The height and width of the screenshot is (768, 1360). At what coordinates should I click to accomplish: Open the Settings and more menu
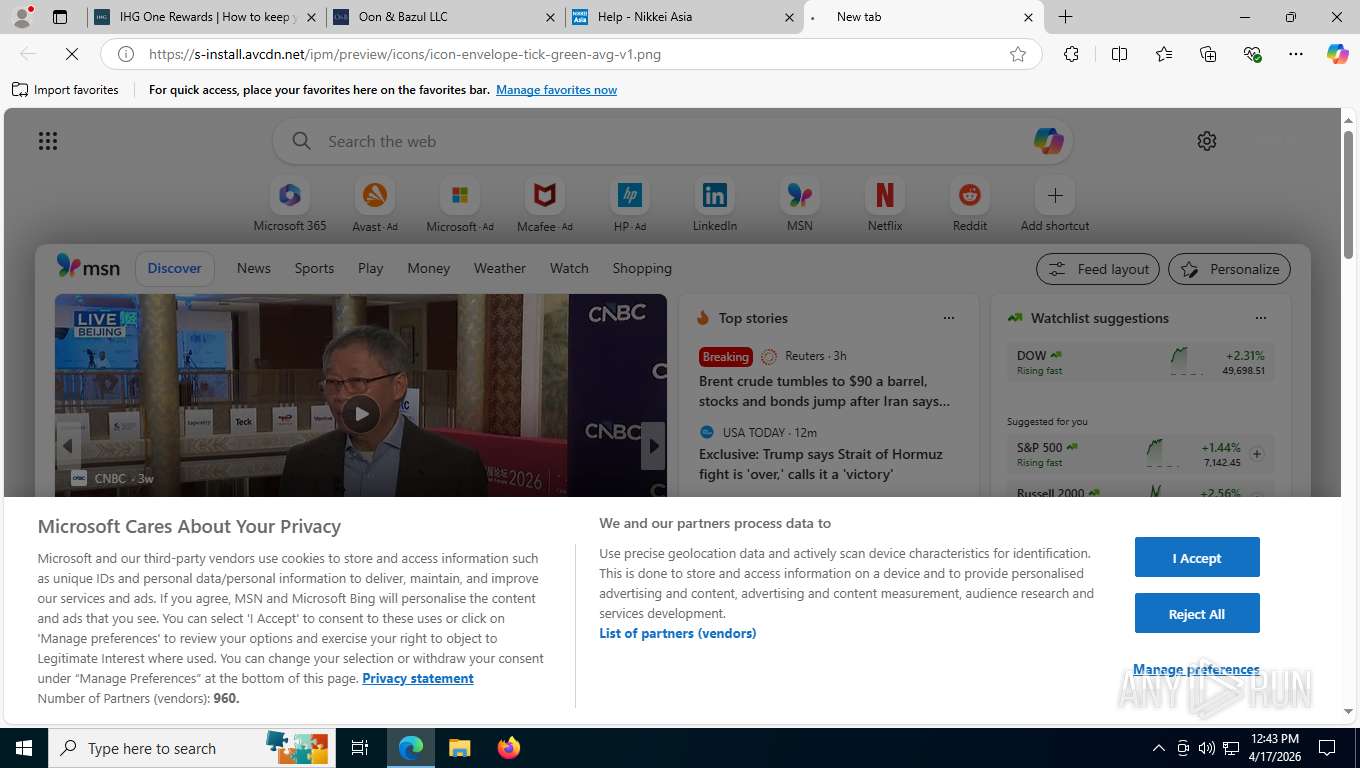pos(1296,54)
